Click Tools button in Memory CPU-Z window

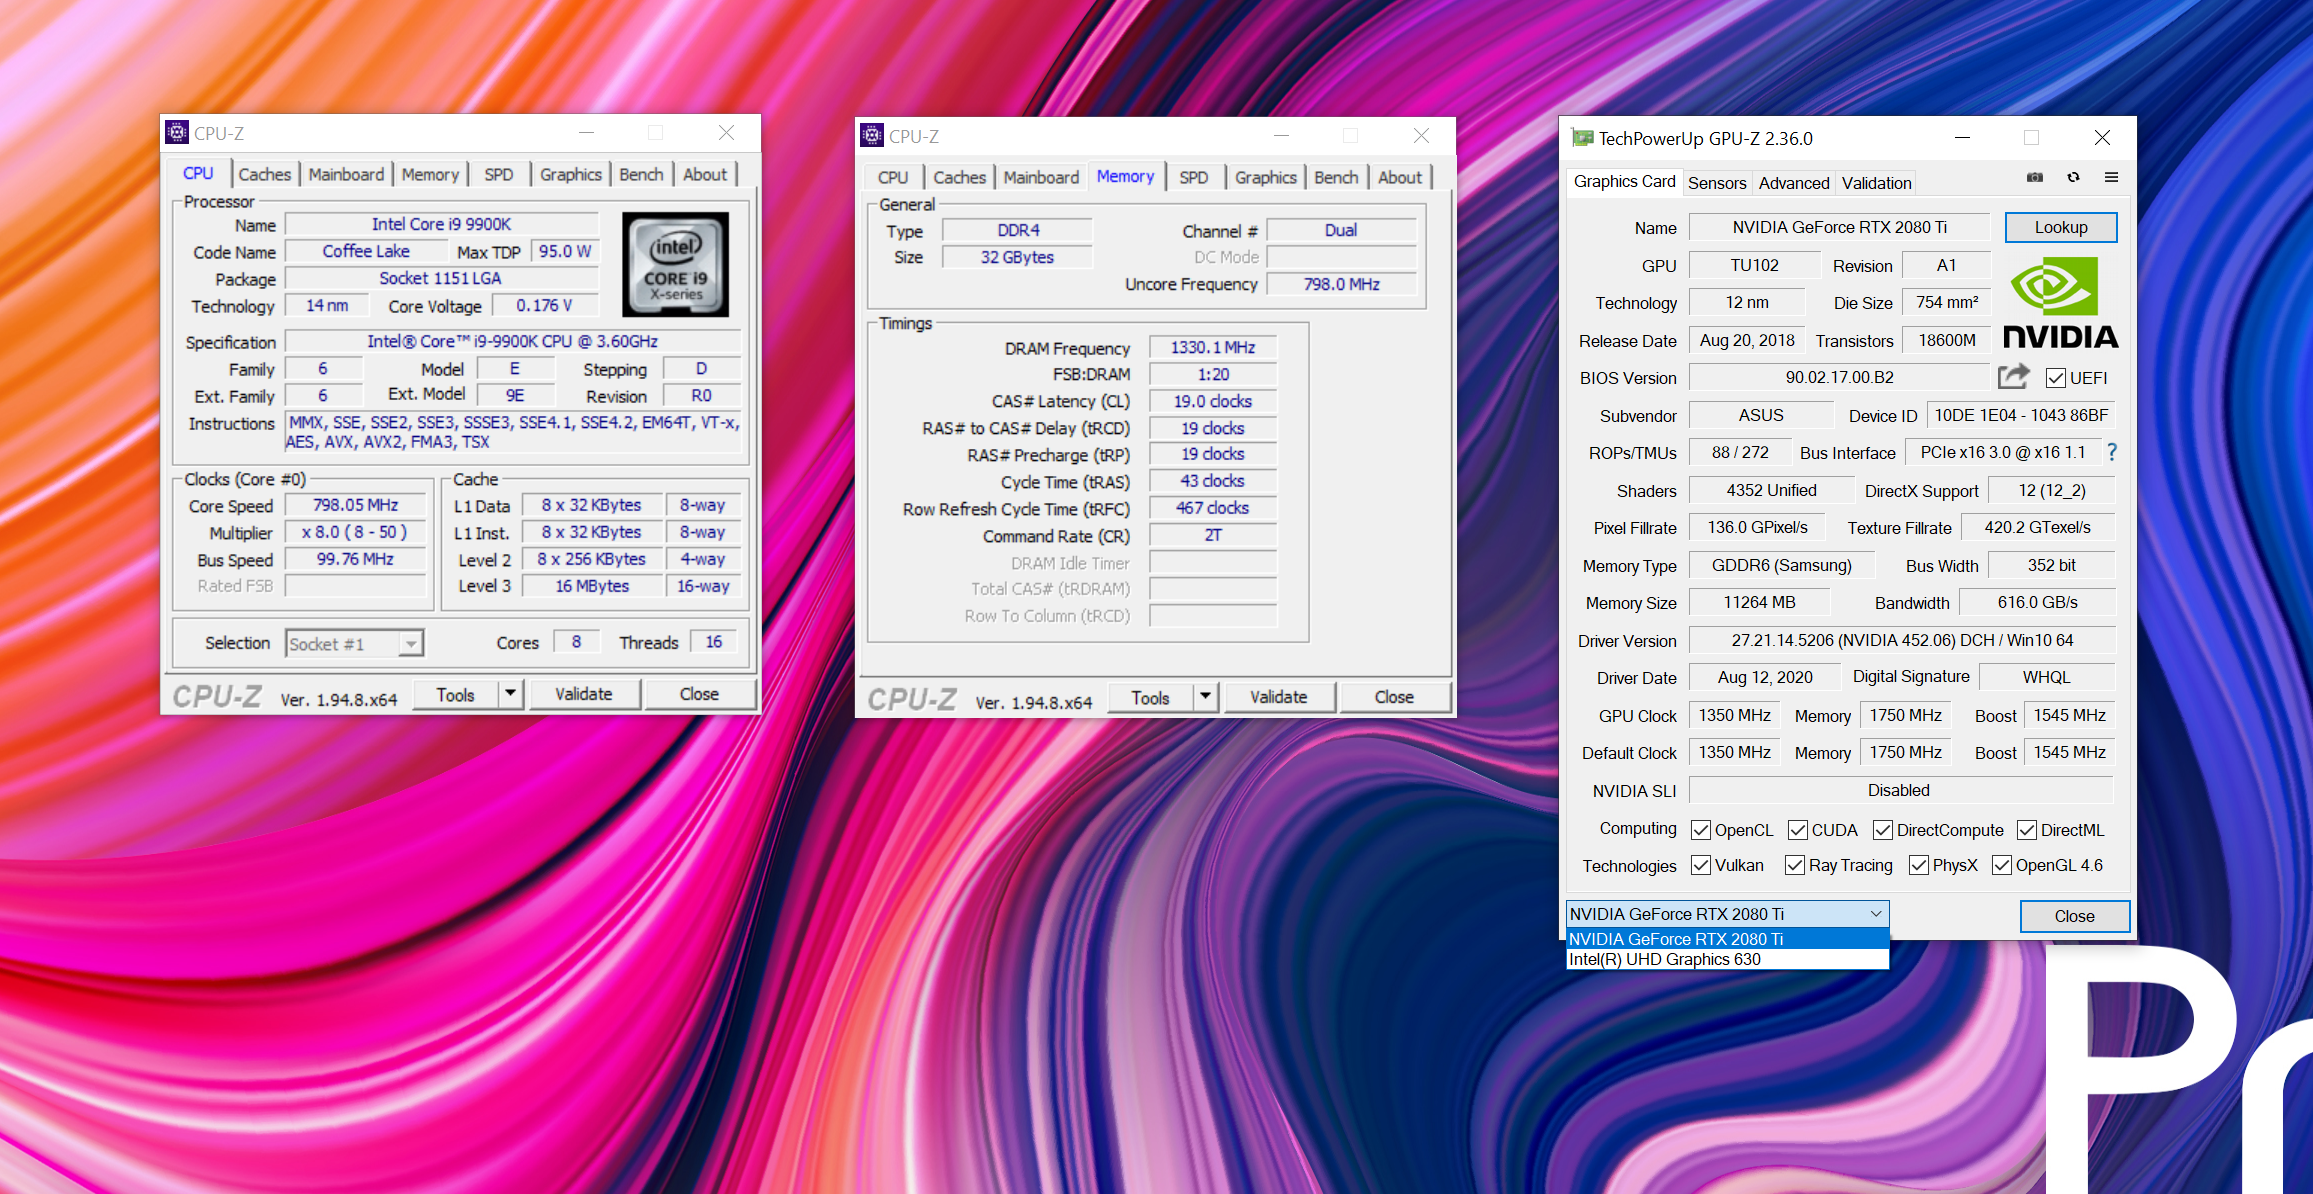pos(1150,697)
